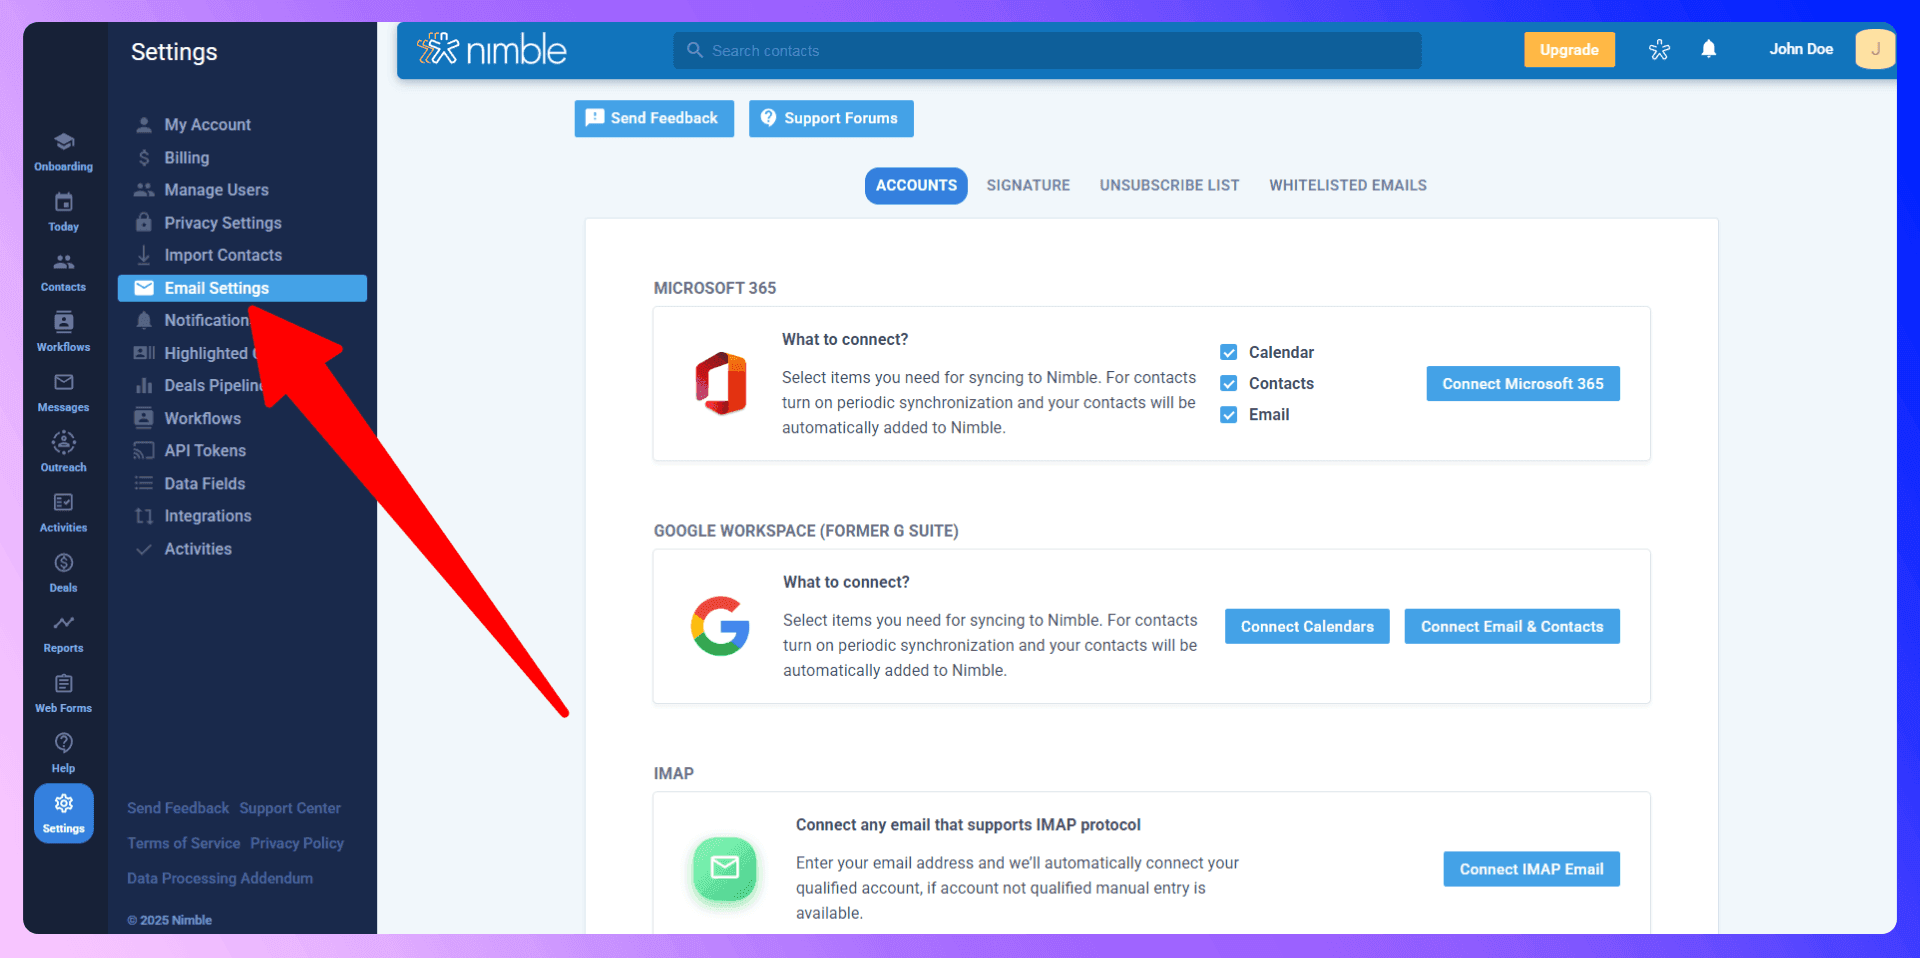
Task: Open Help in the left rail
Action: click(63, 753)
